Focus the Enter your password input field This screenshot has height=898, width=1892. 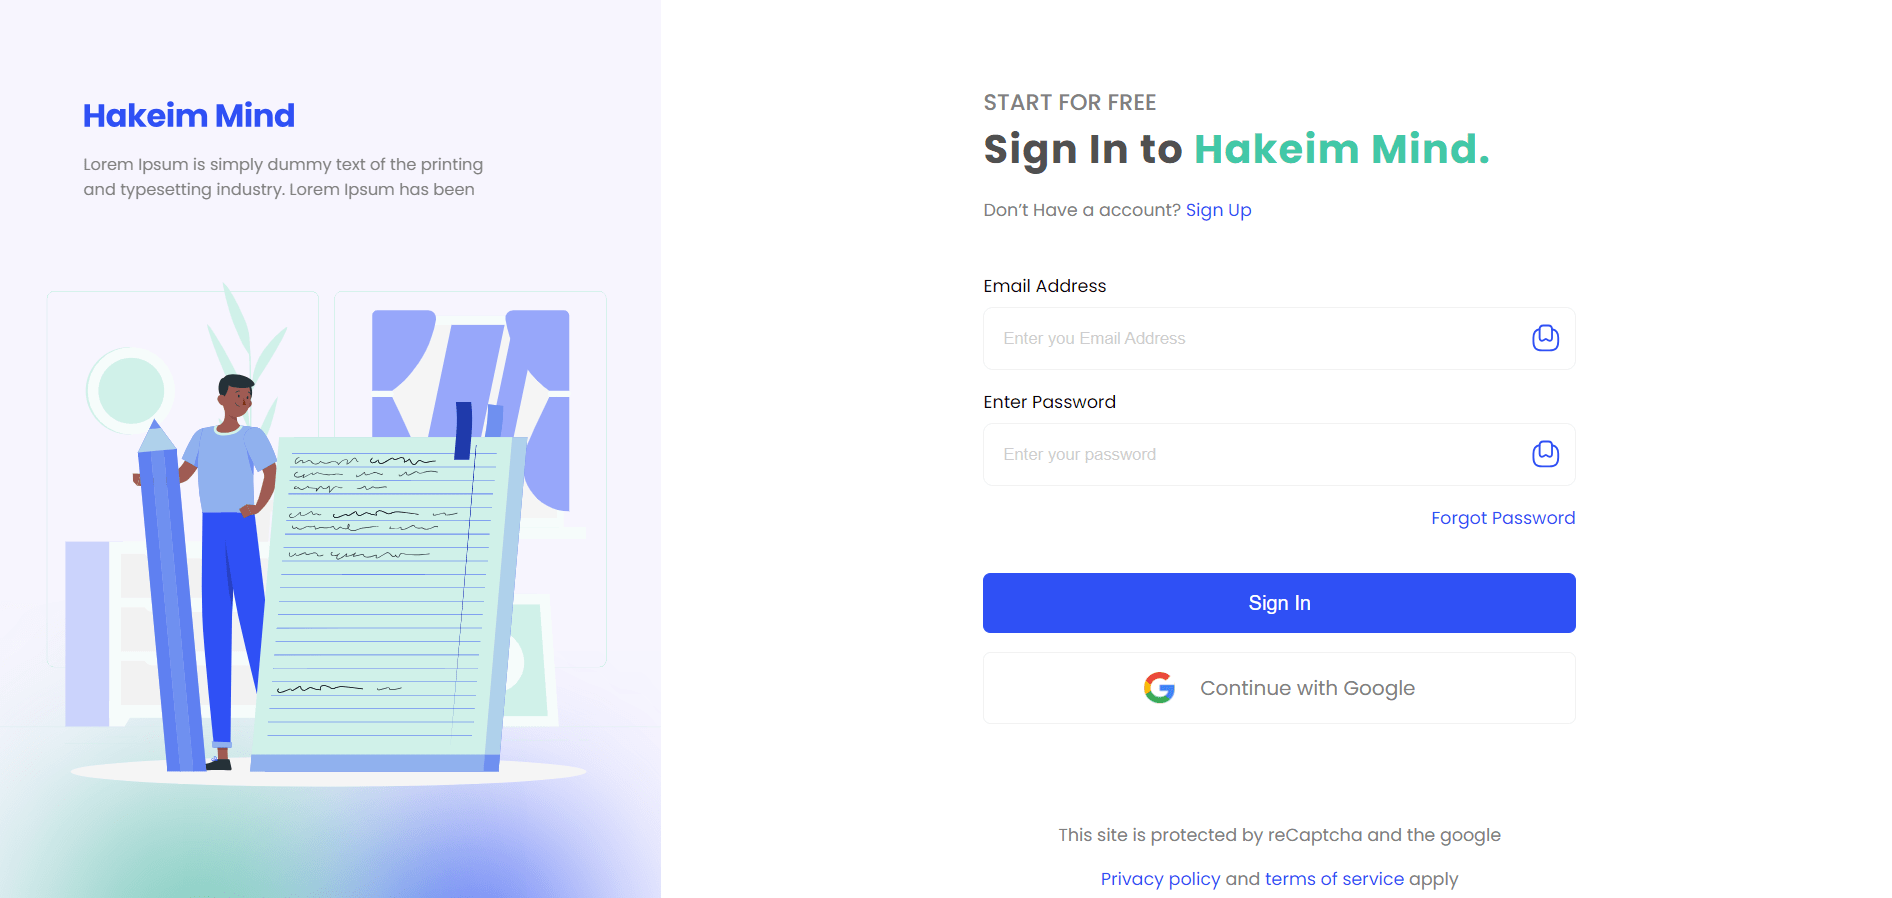[x=1279, y=454]
